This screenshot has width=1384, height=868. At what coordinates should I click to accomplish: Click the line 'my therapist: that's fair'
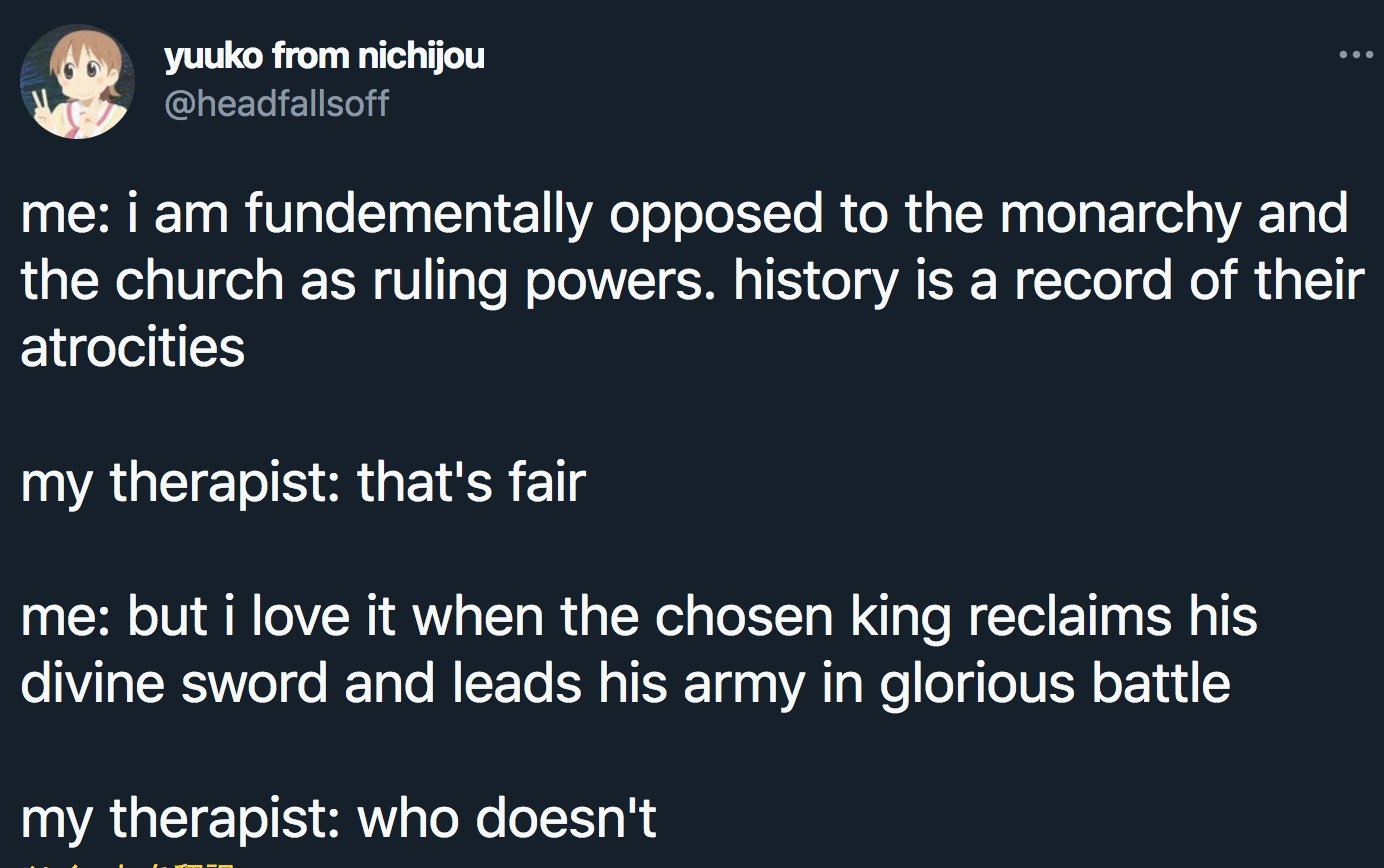(x=302, y=484)
